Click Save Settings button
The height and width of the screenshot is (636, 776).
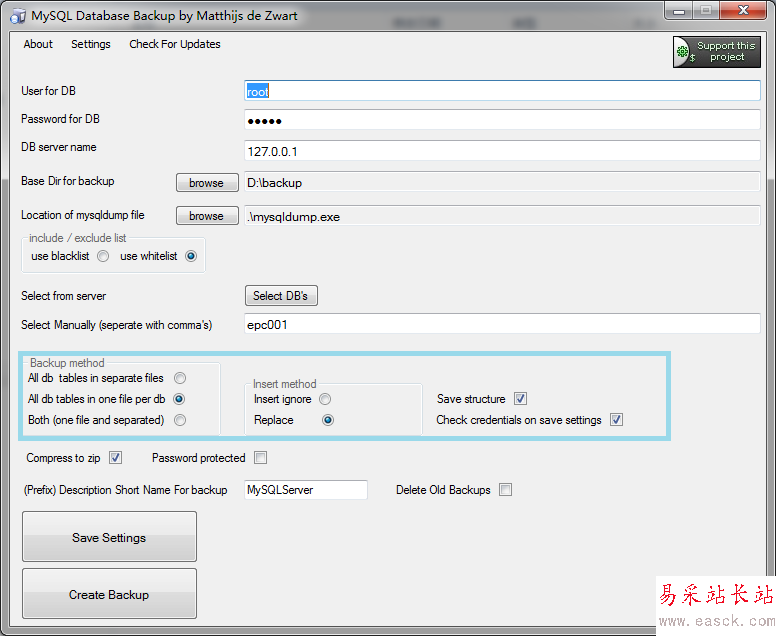109,537
